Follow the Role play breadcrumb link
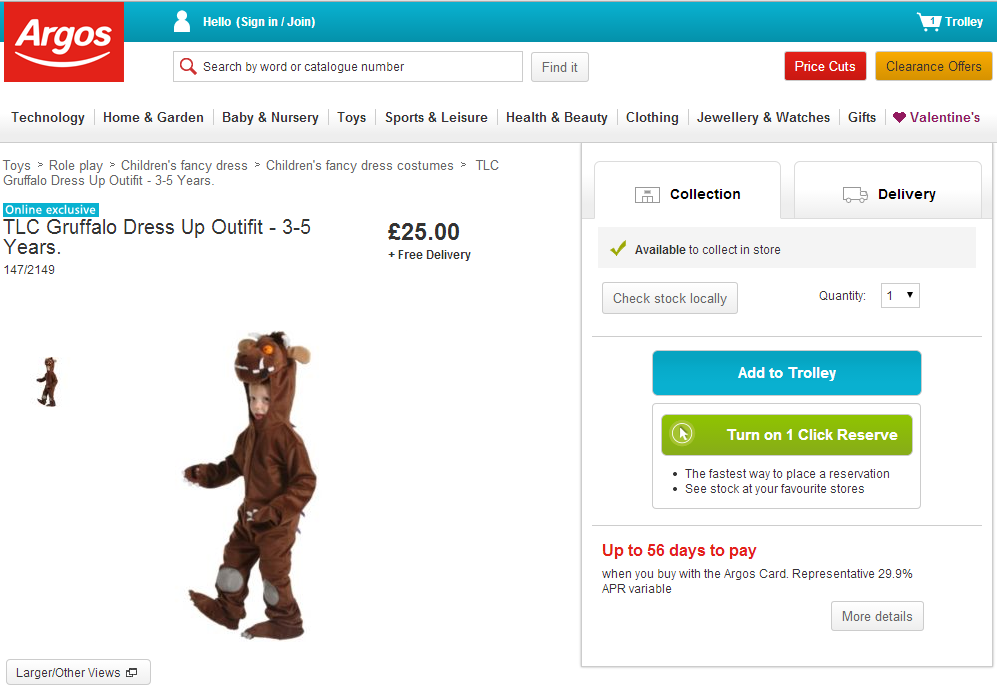This screenshot has width=997, height=694. click(76, 166)
